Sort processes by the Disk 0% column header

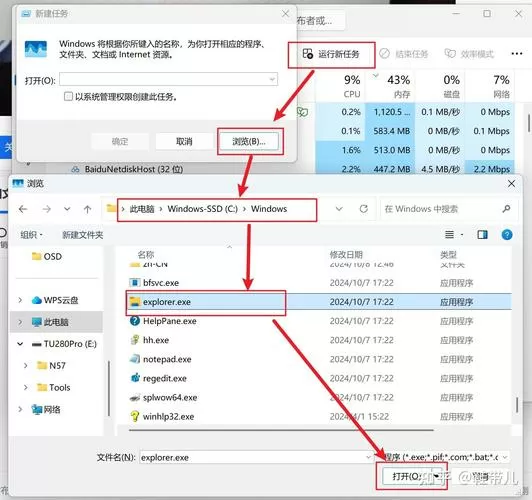[440, 86]
